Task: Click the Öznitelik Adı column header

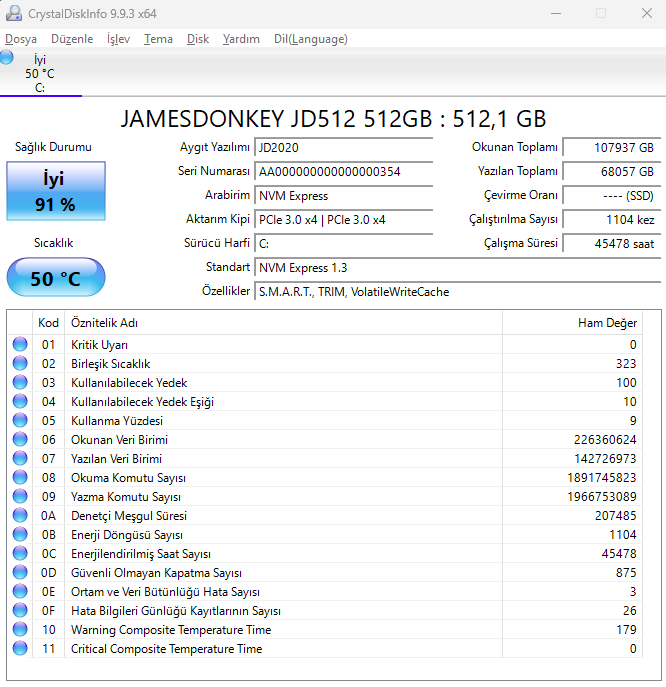Action: [283, 323]
